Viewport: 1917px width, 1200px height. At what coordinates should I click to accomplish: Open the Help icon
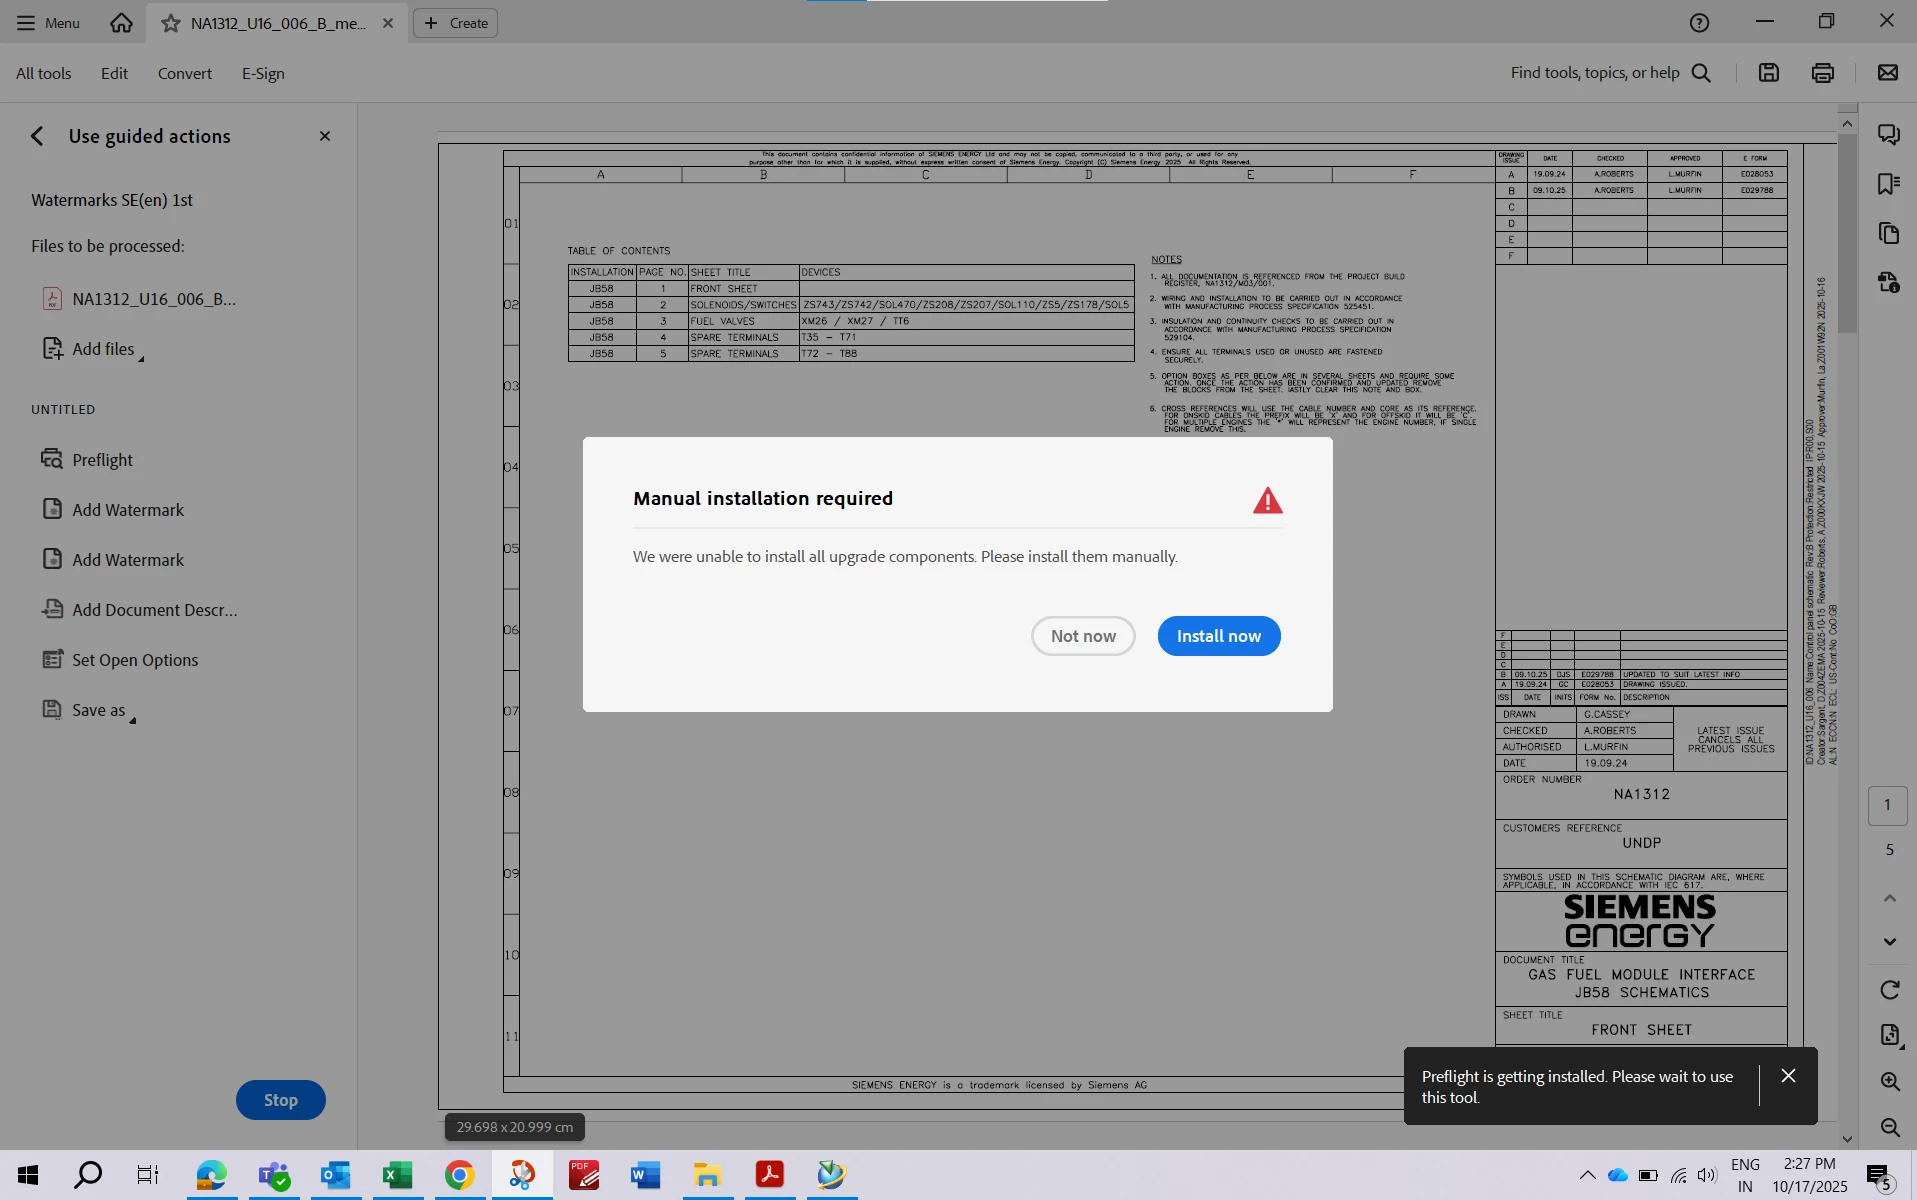1699,22
